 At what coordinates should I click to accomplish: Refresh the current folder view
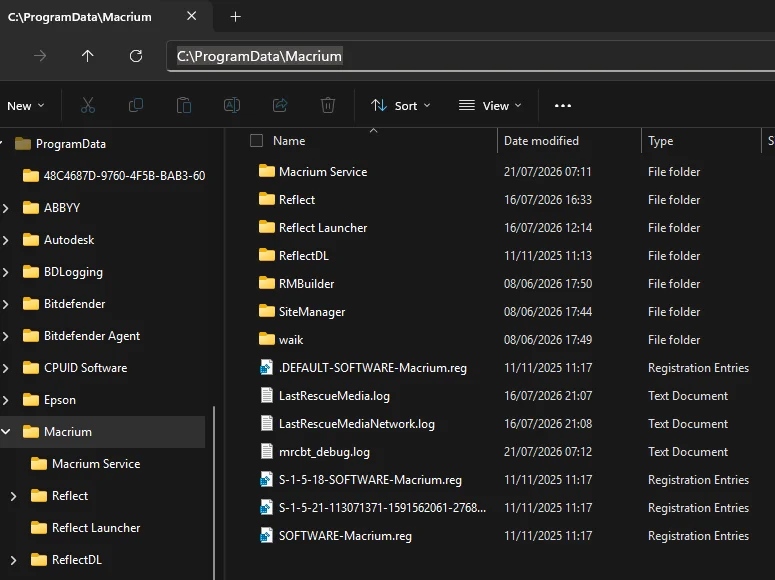[x=136, y=56]
